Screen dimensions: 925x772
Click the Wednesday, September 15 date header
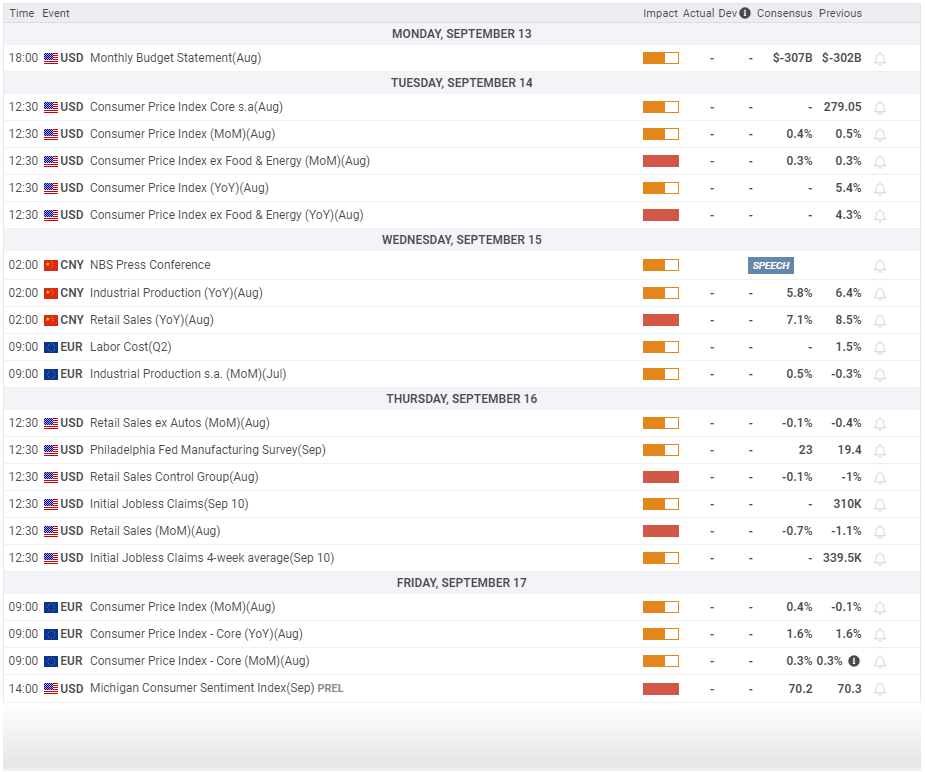click(462, 239)
